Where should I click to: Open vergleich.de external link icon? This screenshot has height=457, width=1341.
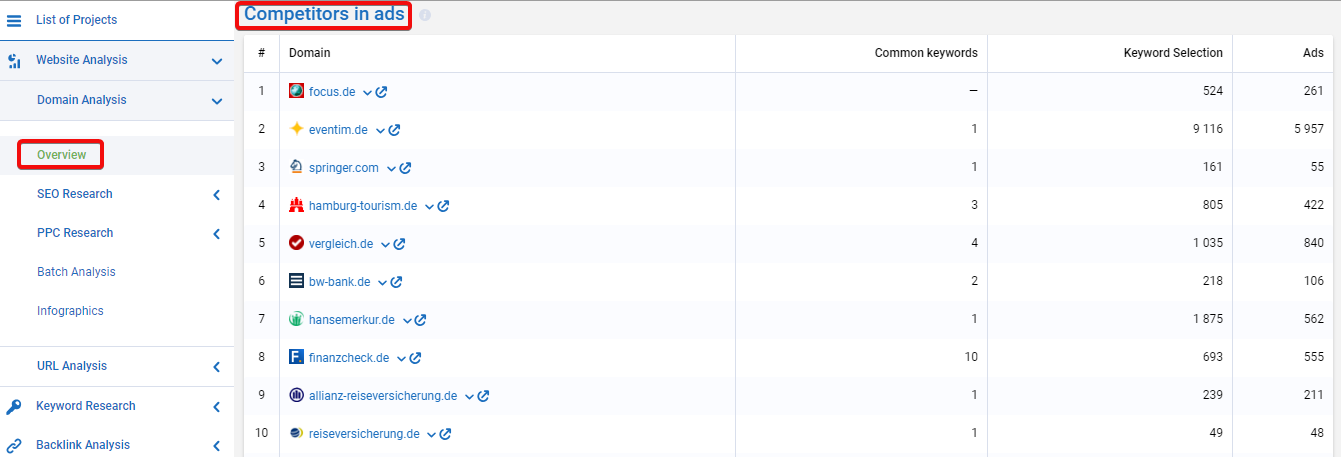[399, 244]
